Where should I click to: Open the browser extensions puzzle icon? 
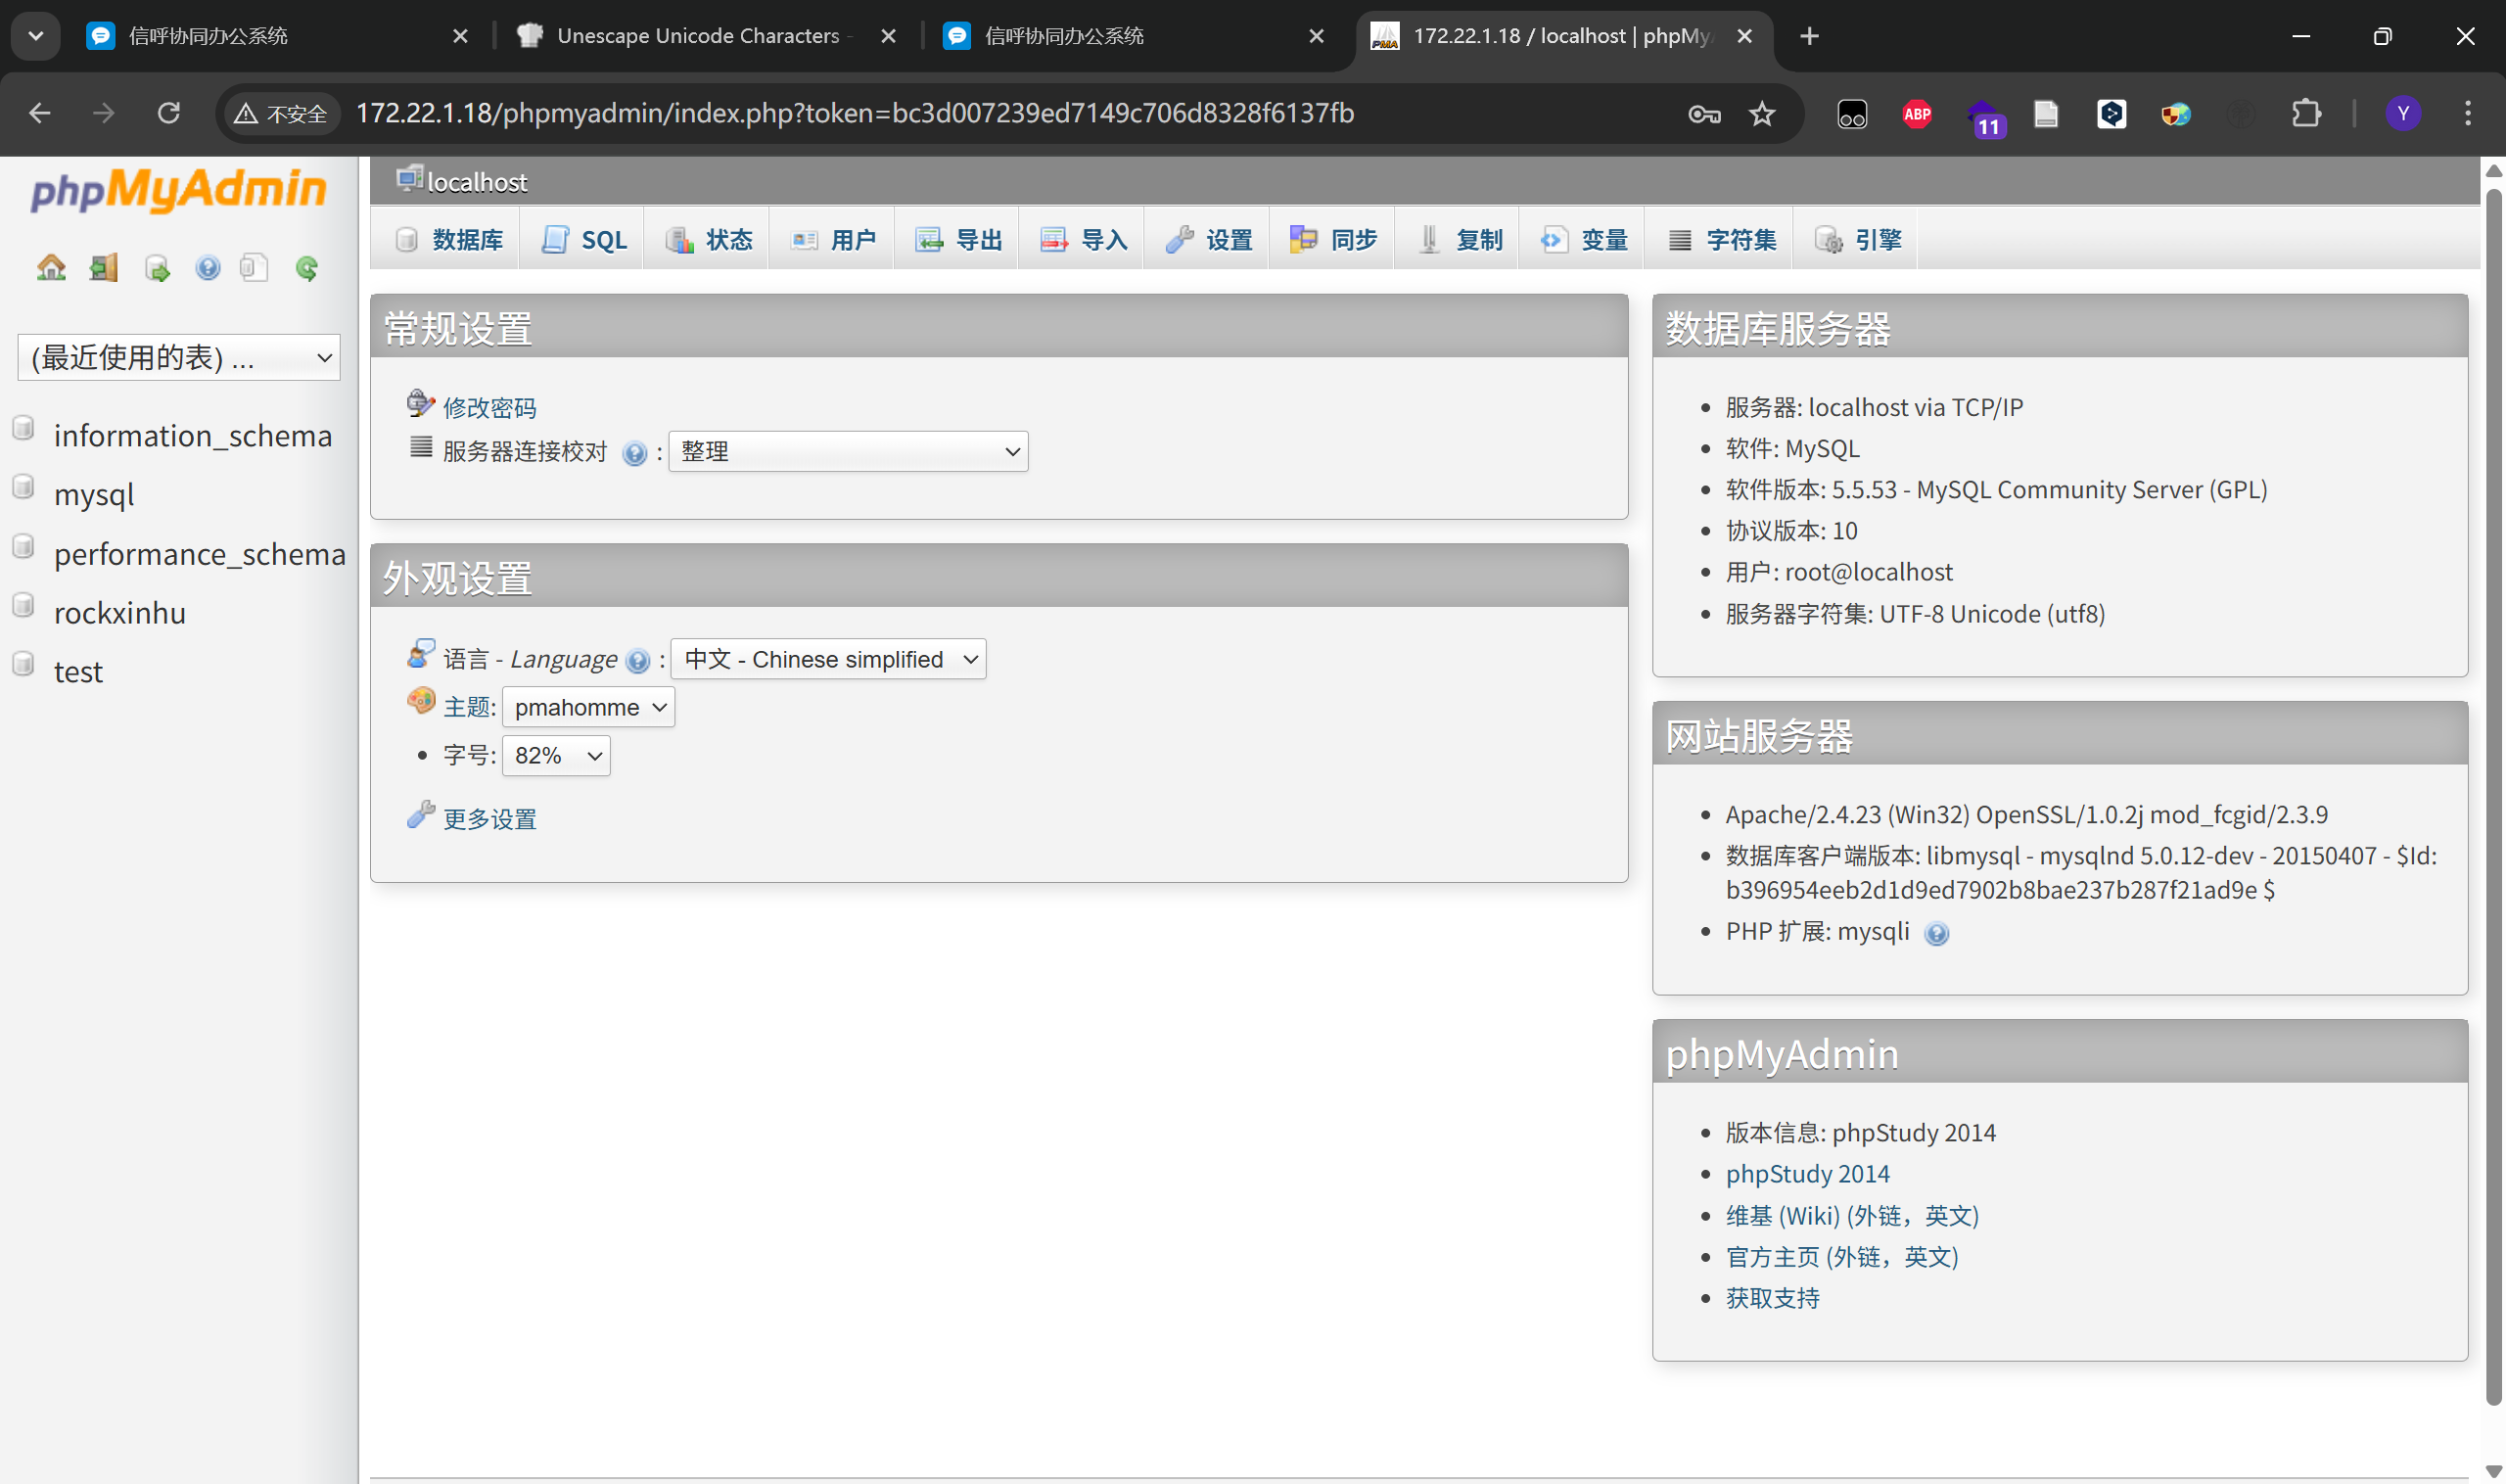[x=2306, y=114]
